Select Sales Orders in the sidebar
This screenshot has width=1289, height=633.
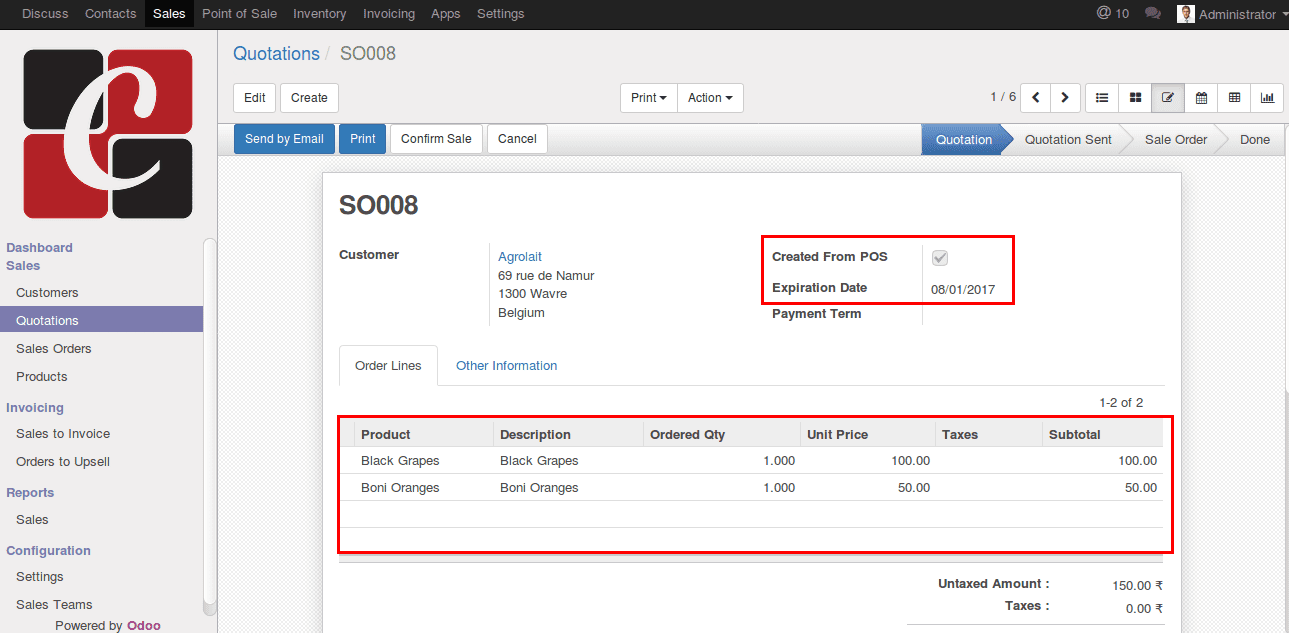[x=54, y=349]
